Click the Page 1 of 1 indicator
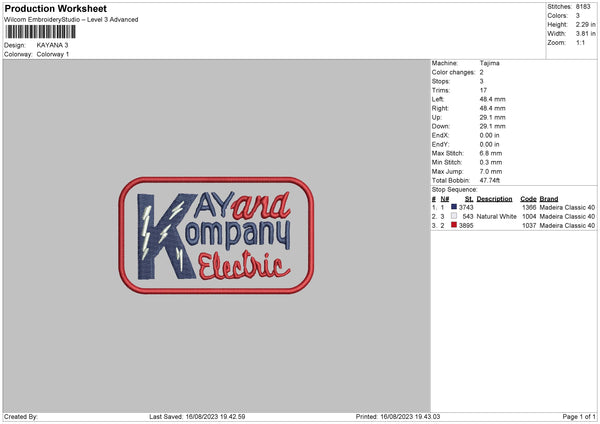Screen dimensions: 600x424 579,417
